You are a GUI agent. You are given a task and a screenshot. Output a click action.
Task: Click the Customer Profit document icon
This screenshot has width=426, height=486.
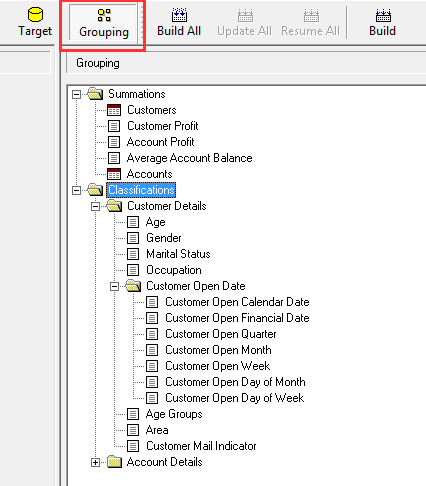click(x=114, y=126)
